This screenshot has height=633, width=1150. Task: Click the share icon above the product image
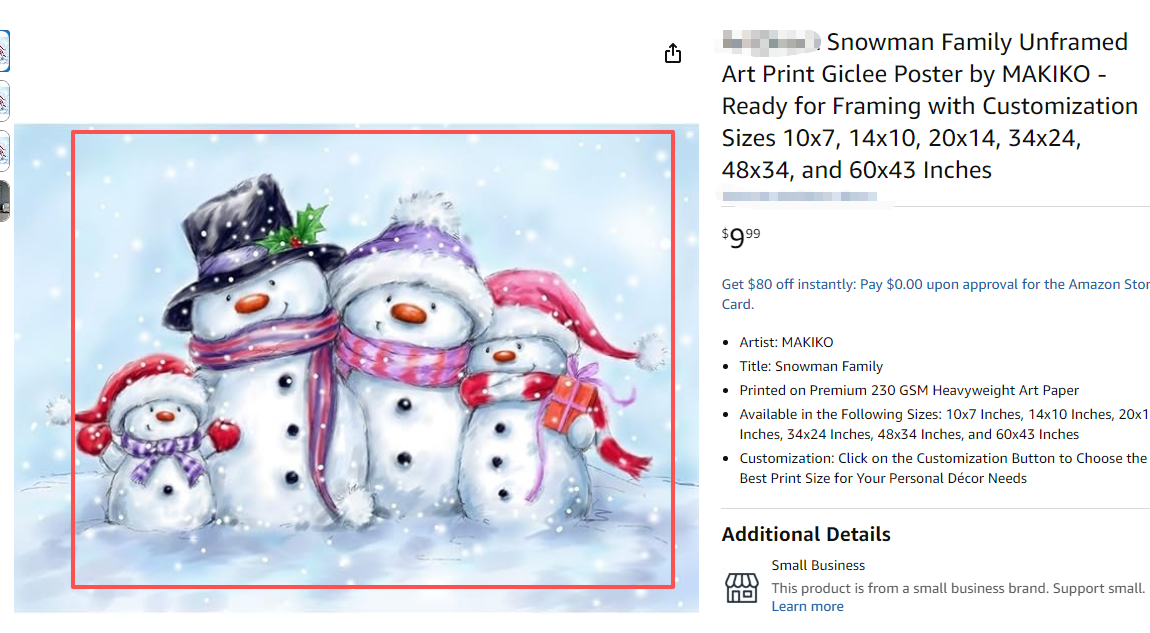pyautogui.click(x=673, y=53)
